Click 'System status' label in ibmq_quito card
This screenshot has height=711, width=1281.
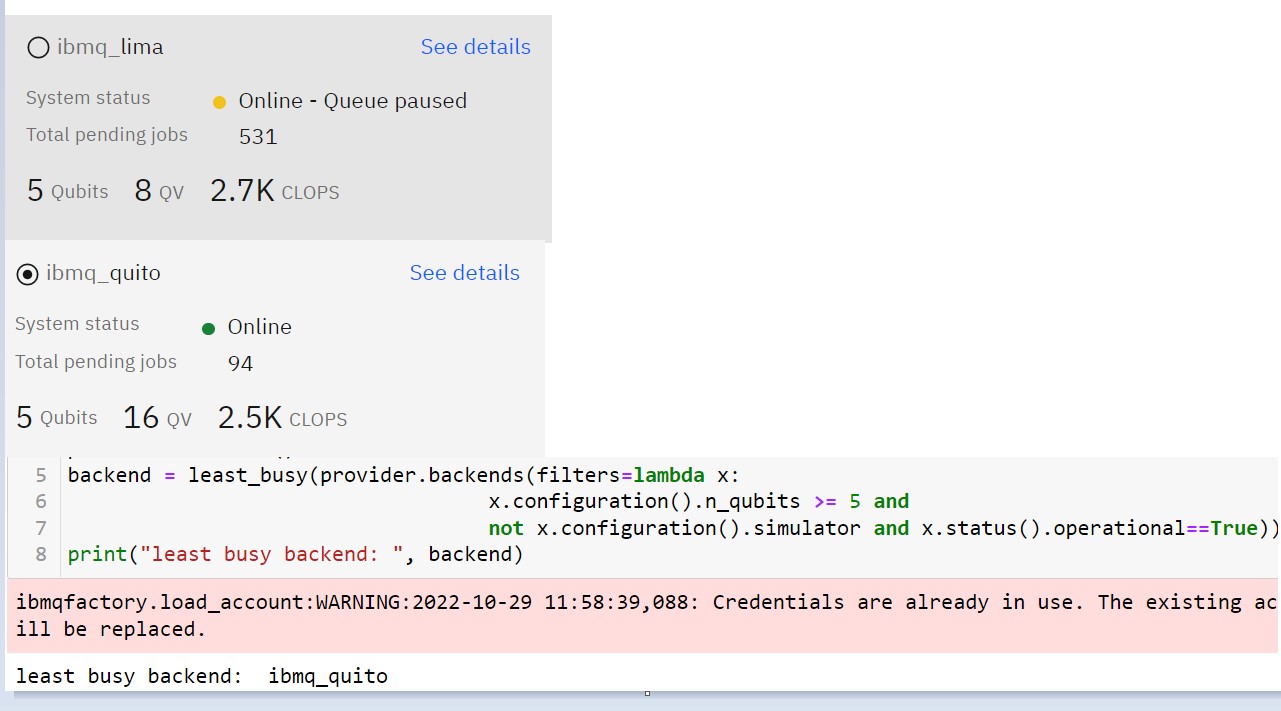click(77, 324)
